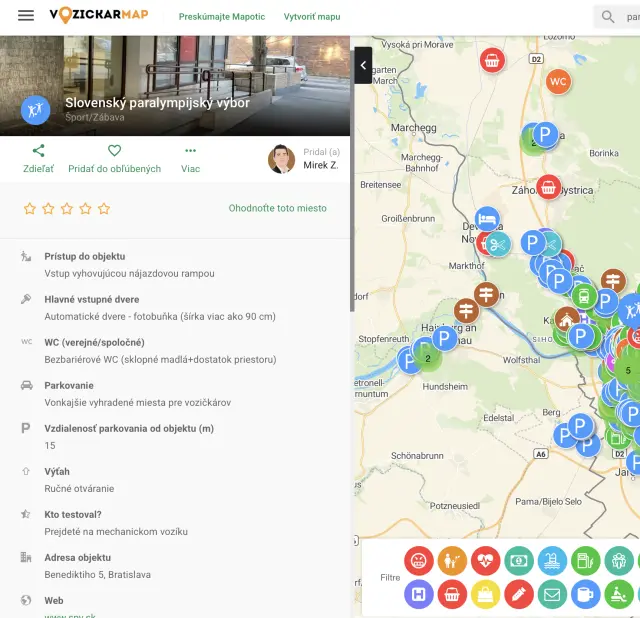Click 'Parkovanie' heading
640x618 pixels.
69,385
